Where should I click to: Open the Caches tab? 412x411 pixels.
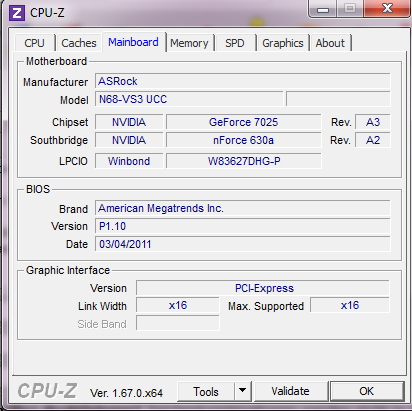[79, 43]
